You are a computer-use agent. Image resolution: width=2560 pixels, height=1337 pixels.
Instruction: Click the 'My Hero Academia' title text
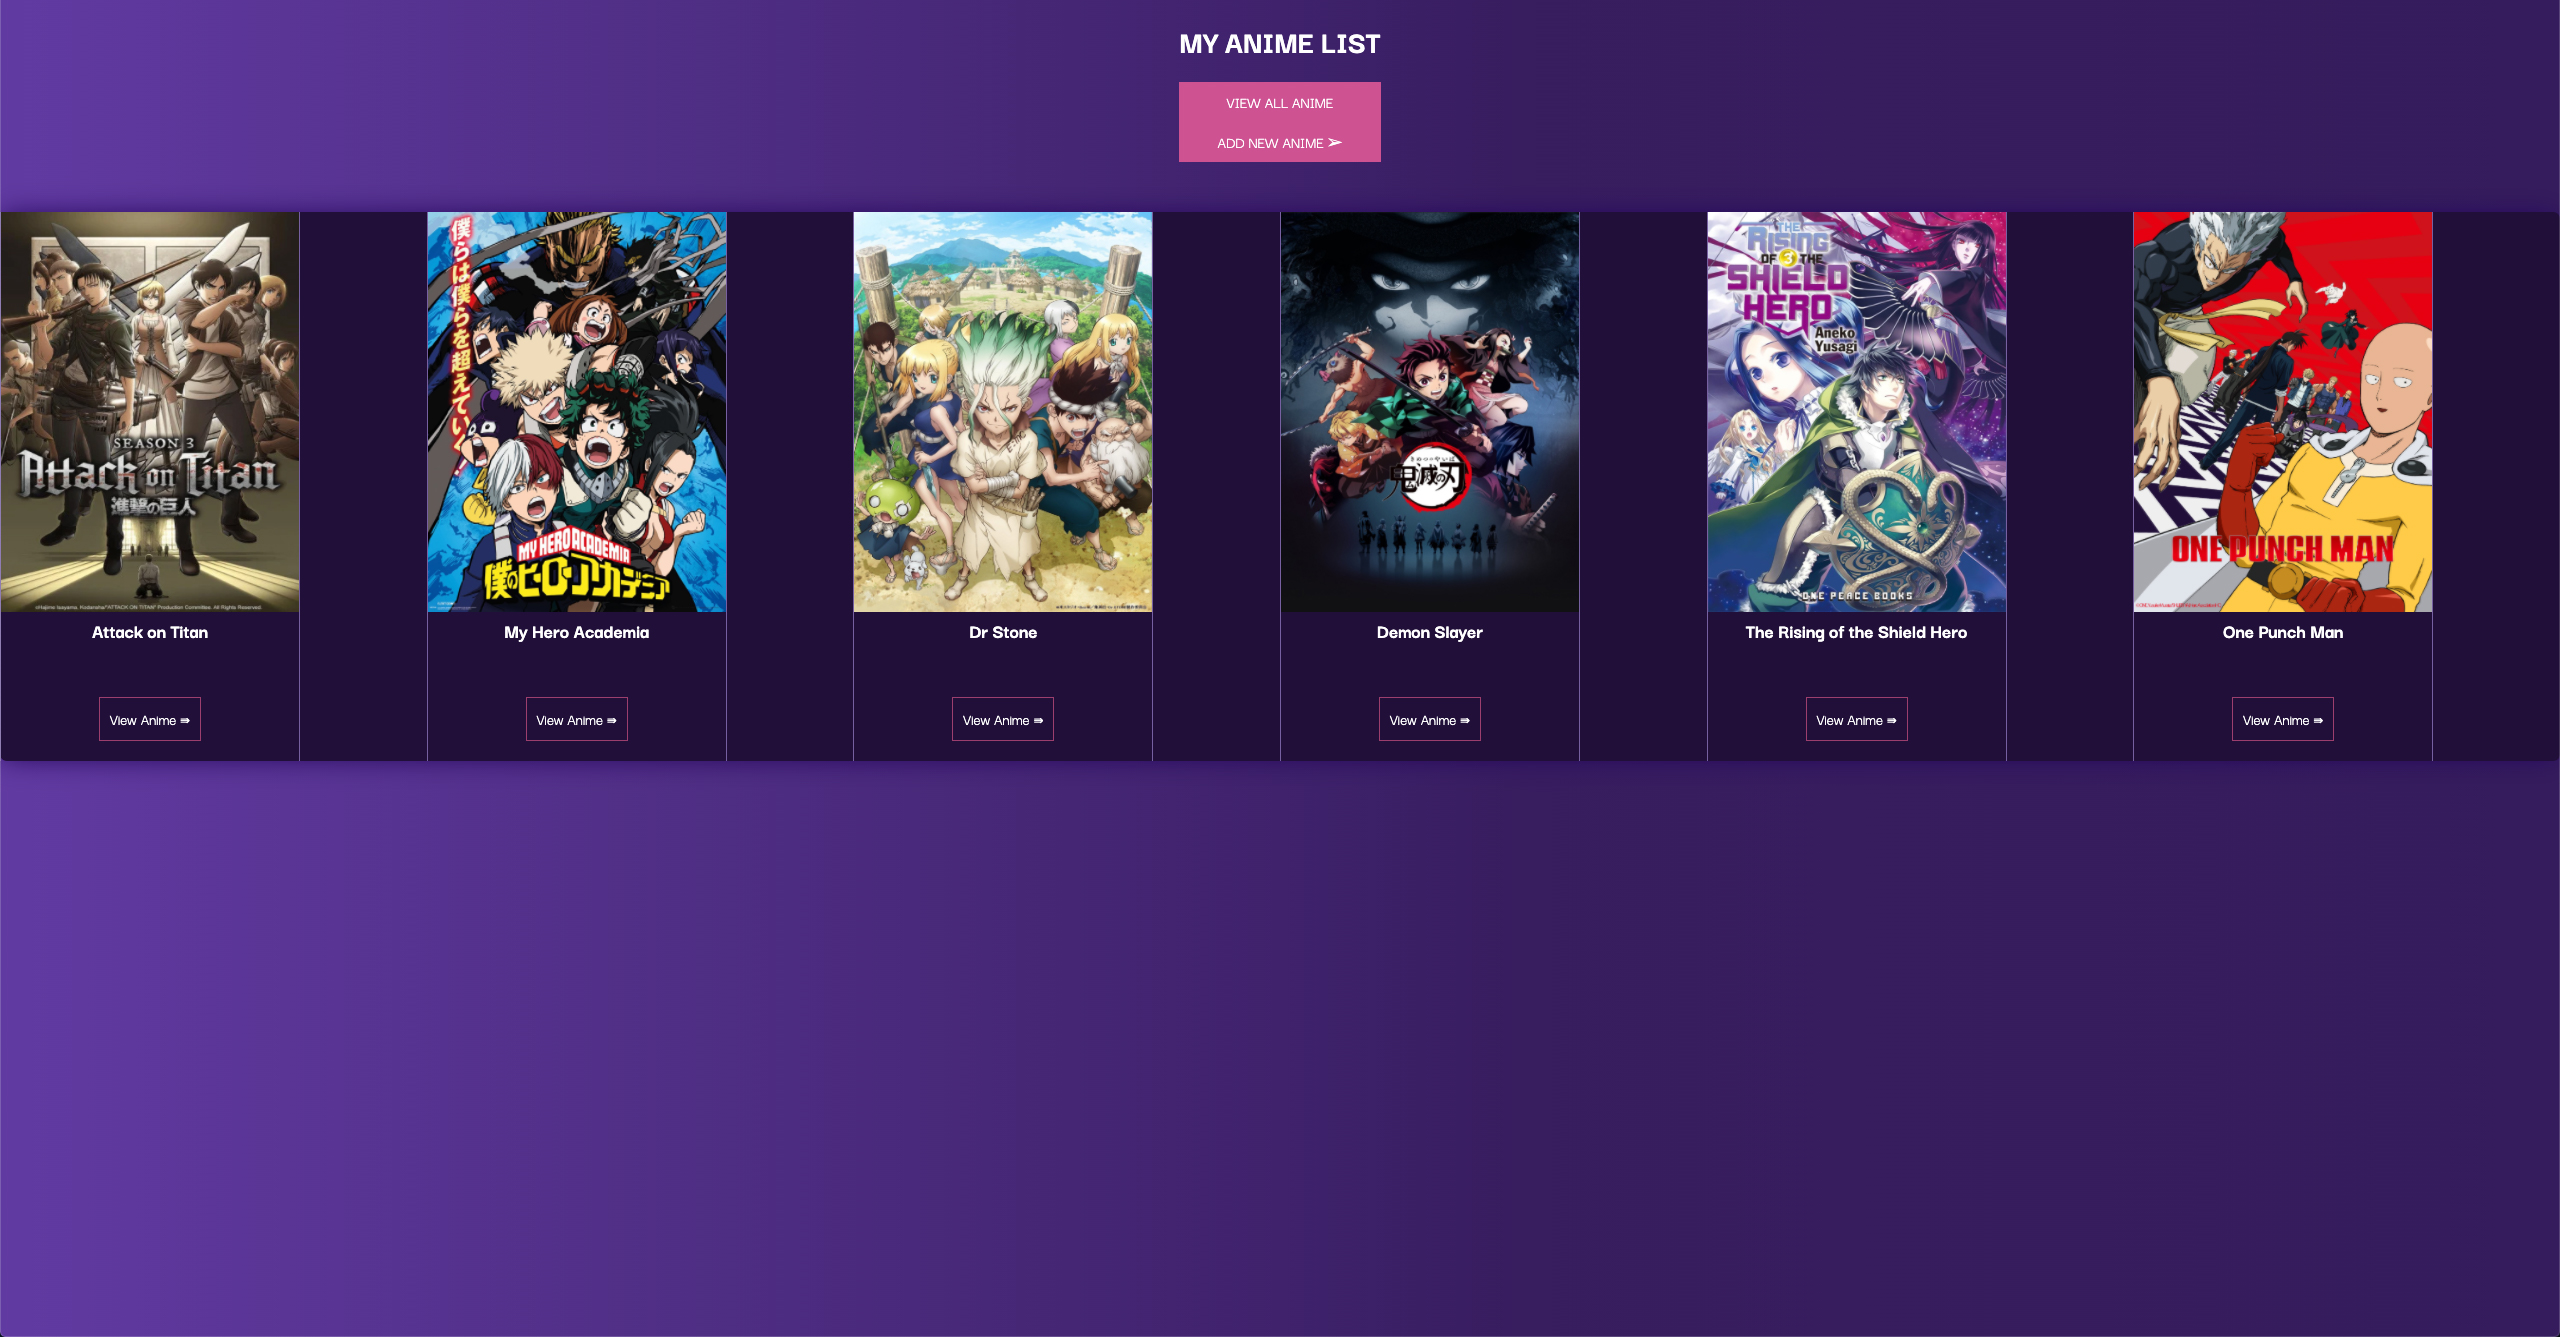577,632
